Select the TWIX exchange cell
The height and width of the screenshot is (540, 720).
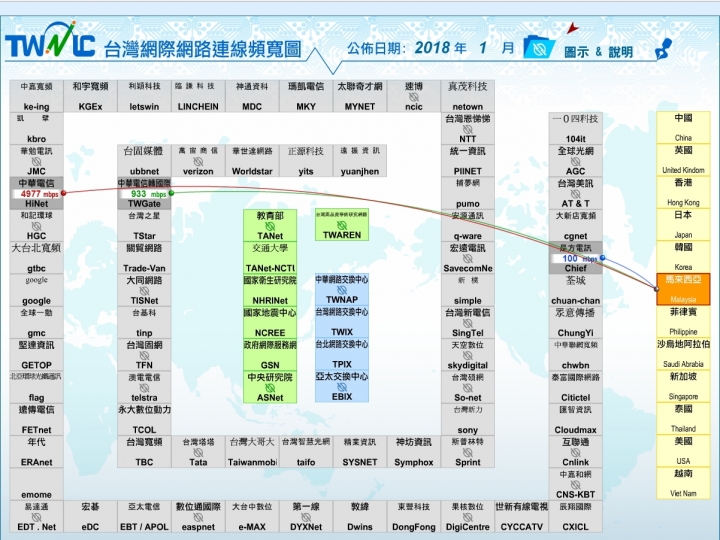click(342, 322)
